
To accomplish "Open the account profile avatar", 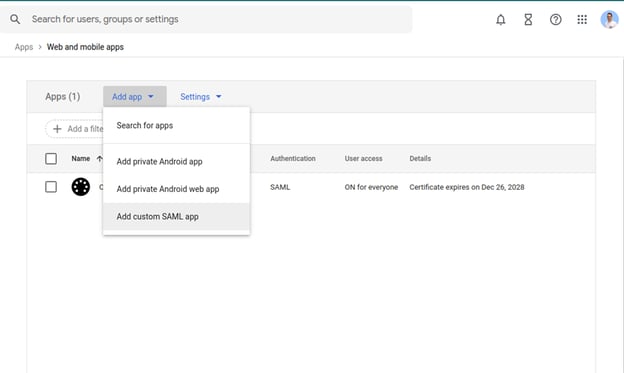I will (x=609, y=20).
